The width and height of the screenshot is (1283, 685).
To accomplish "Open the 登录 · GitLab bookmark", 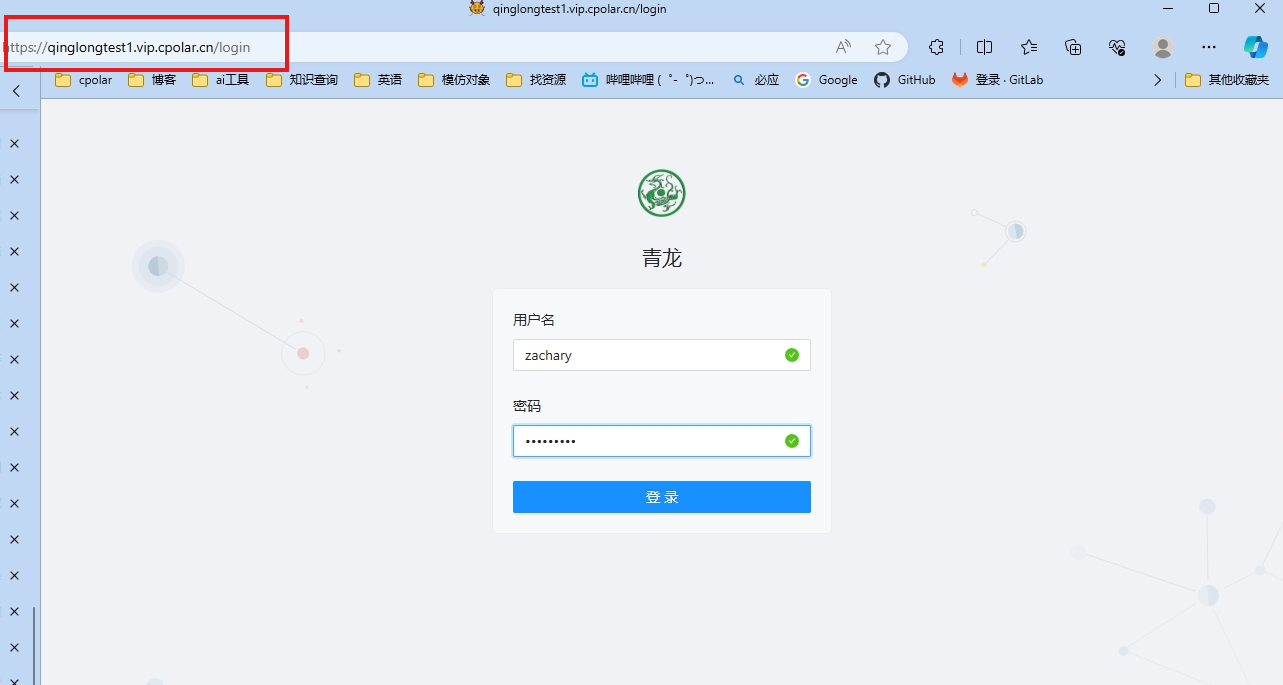I will 997,80.
